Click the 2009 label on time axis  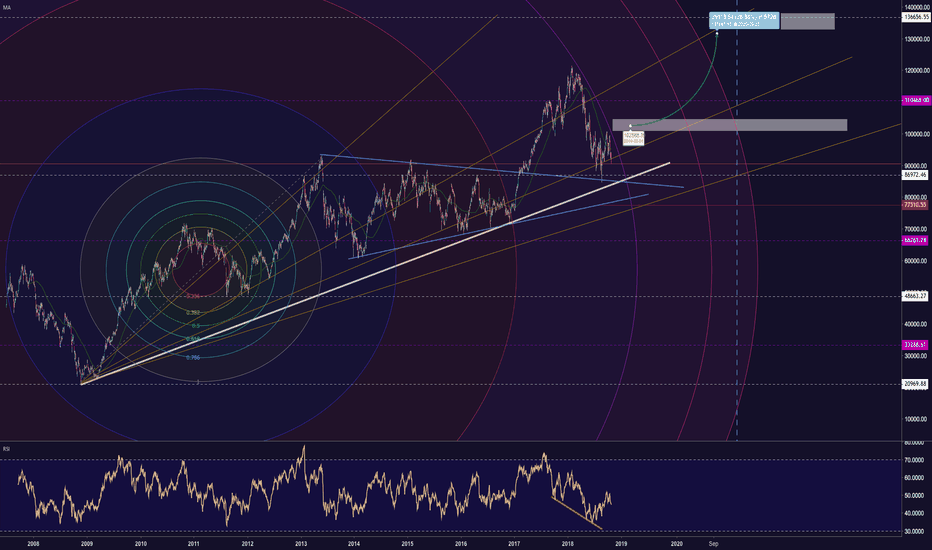(87, 543)
